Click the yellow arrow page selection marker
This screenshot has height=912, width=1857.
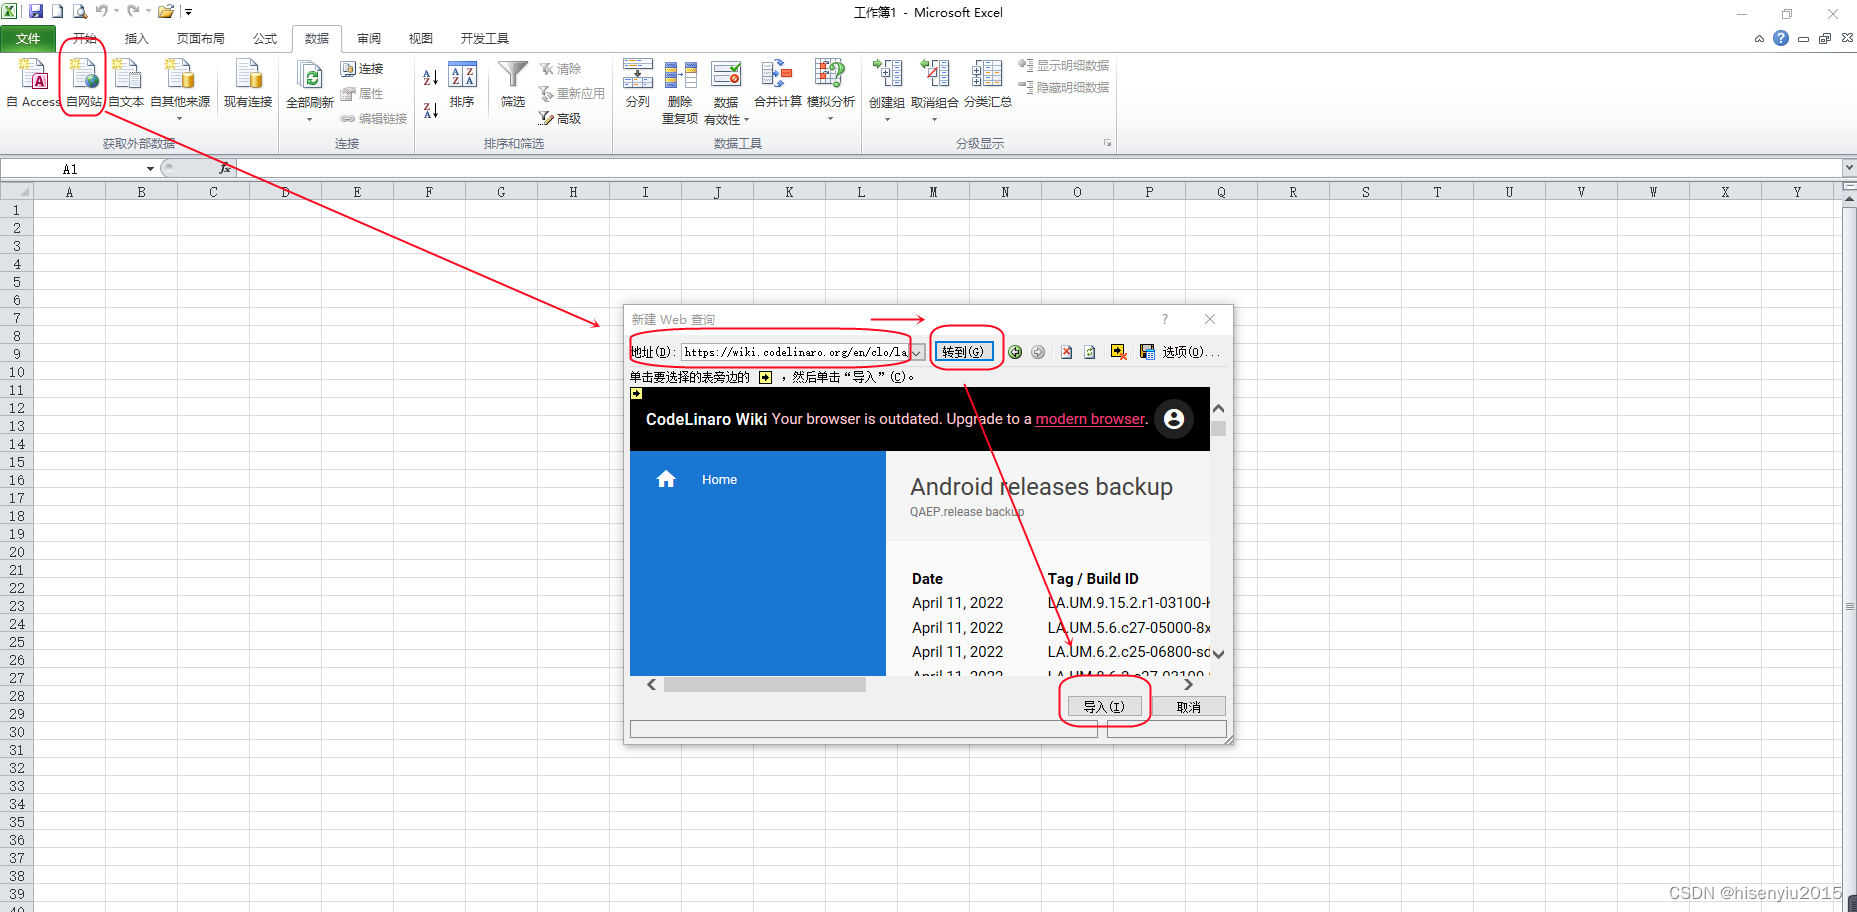pos(636,394)
